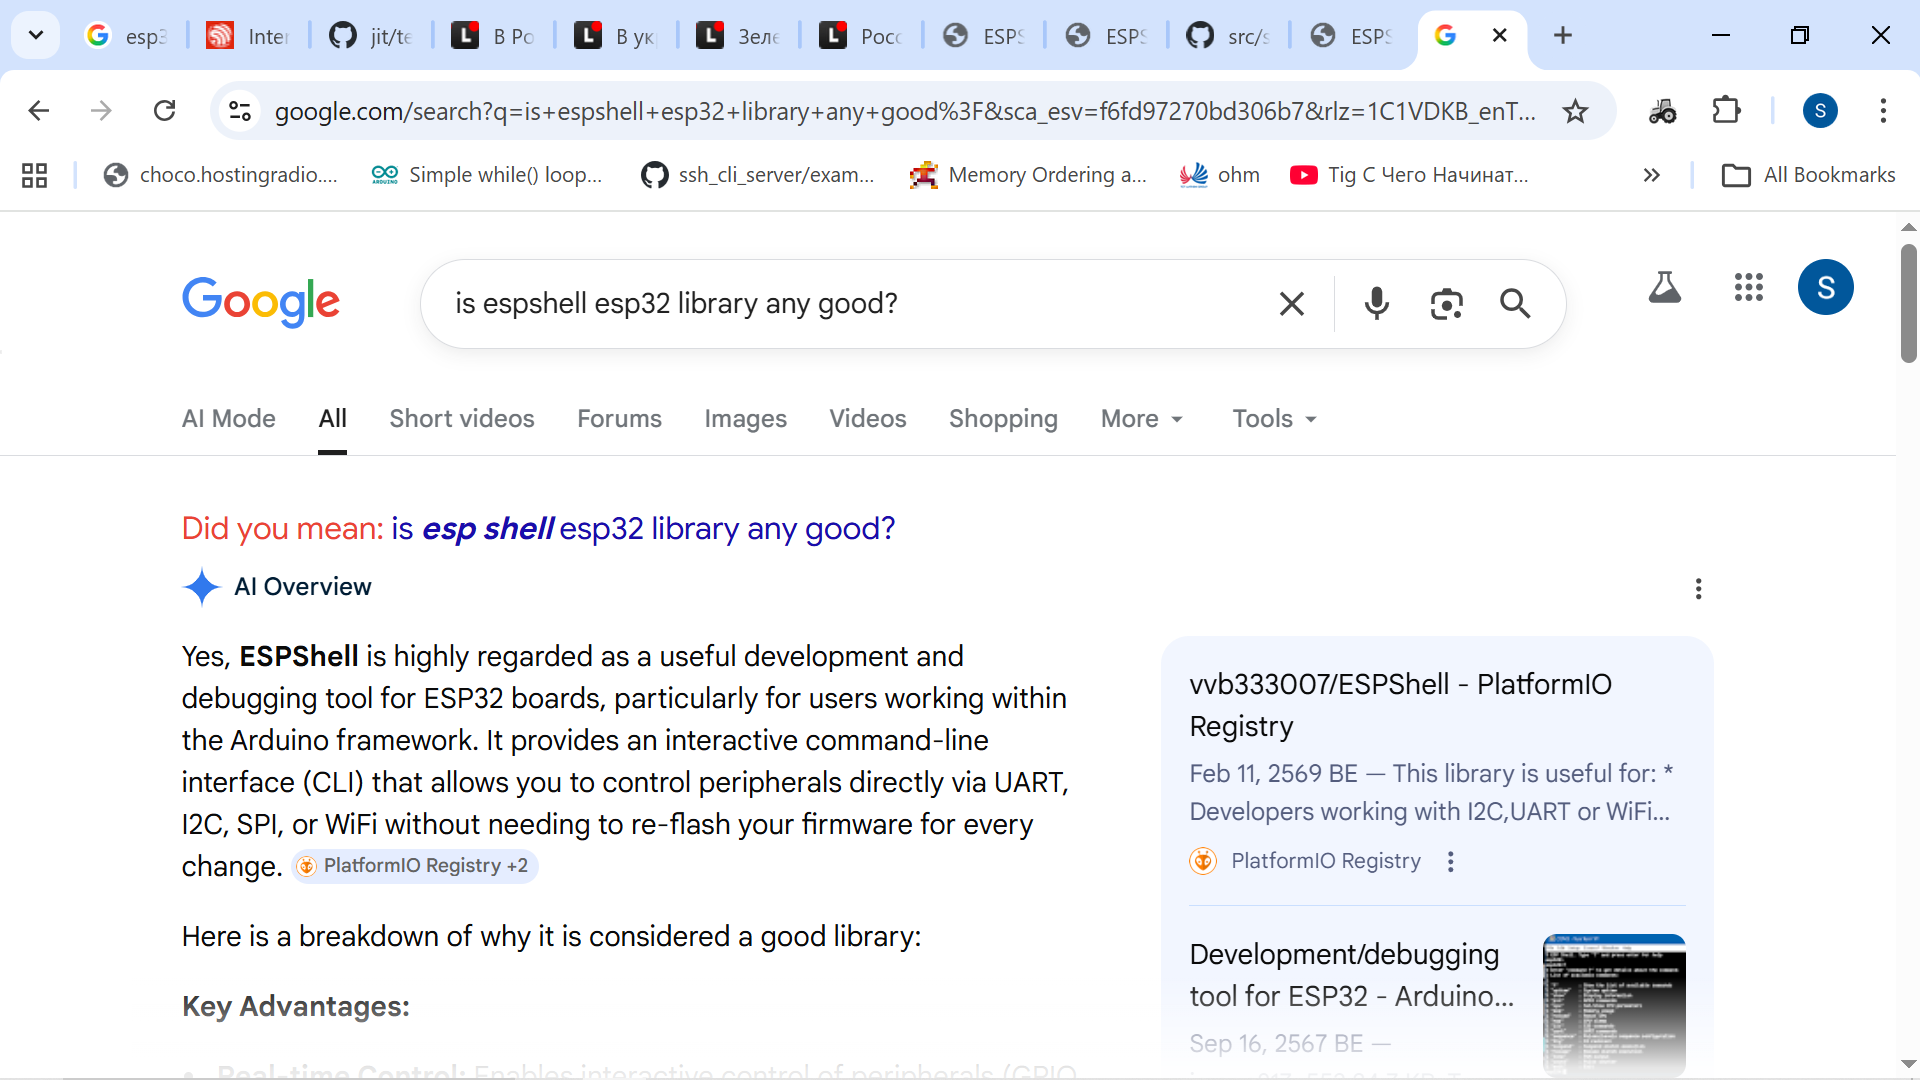
Task: Click the 'esp shell' spelling suggestion link
Action: point(643,528)
